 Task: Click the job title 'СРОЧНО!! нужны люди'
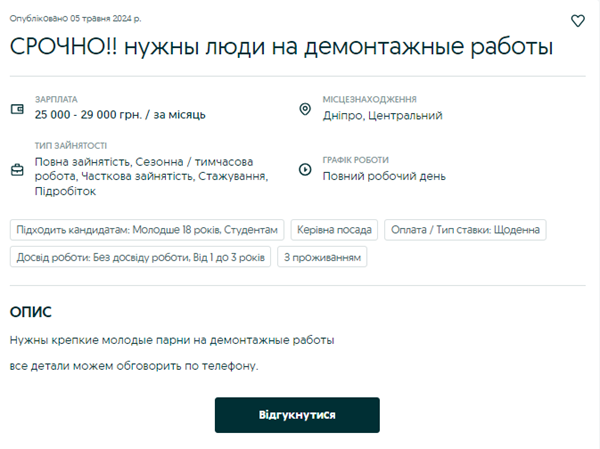pyautogui.click(x=281, y=47)
